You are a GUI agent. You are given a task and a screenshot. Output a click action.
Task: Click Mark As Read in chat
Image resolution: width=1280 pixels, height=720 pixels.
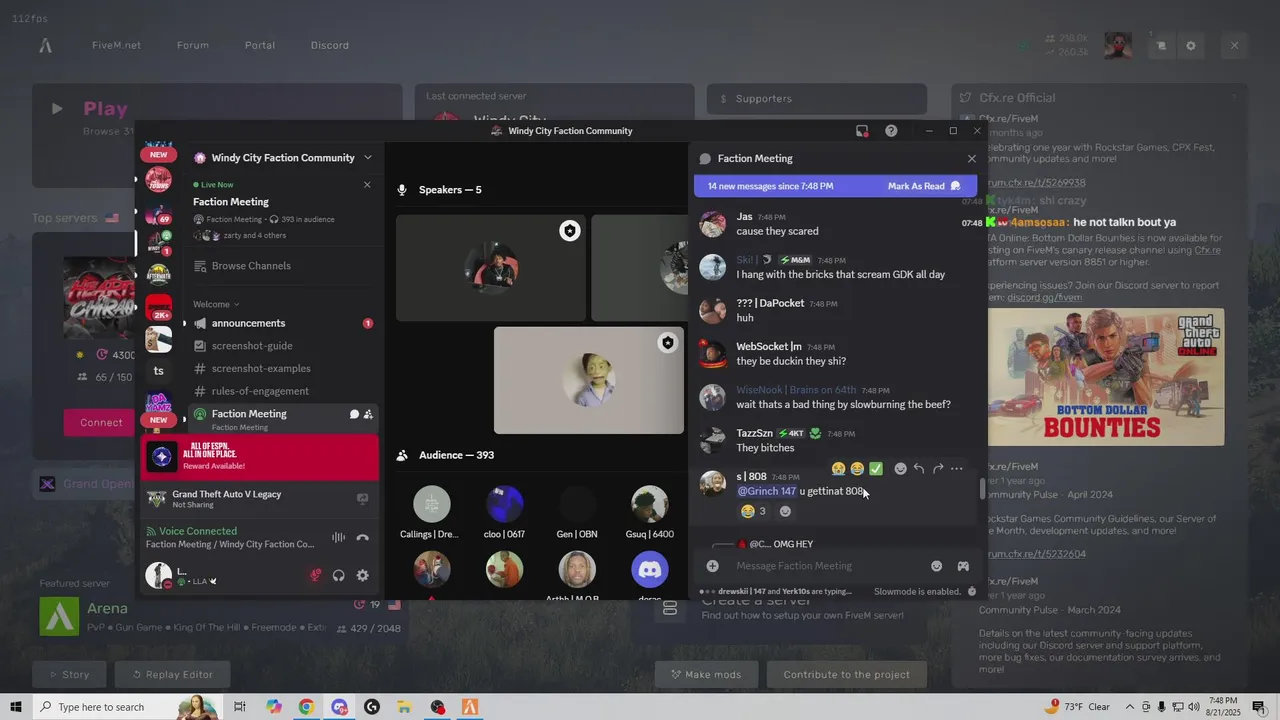tap(924, 186)
